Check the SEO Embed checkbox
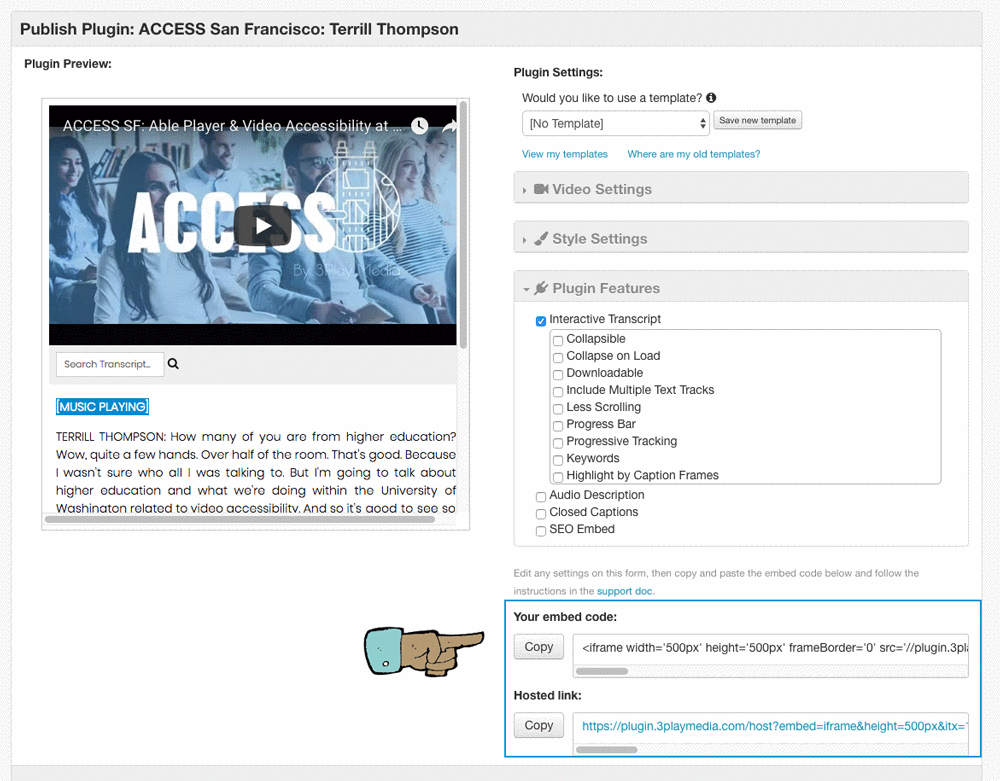This screenshot has width=1000, height=781. click(541, 531)
